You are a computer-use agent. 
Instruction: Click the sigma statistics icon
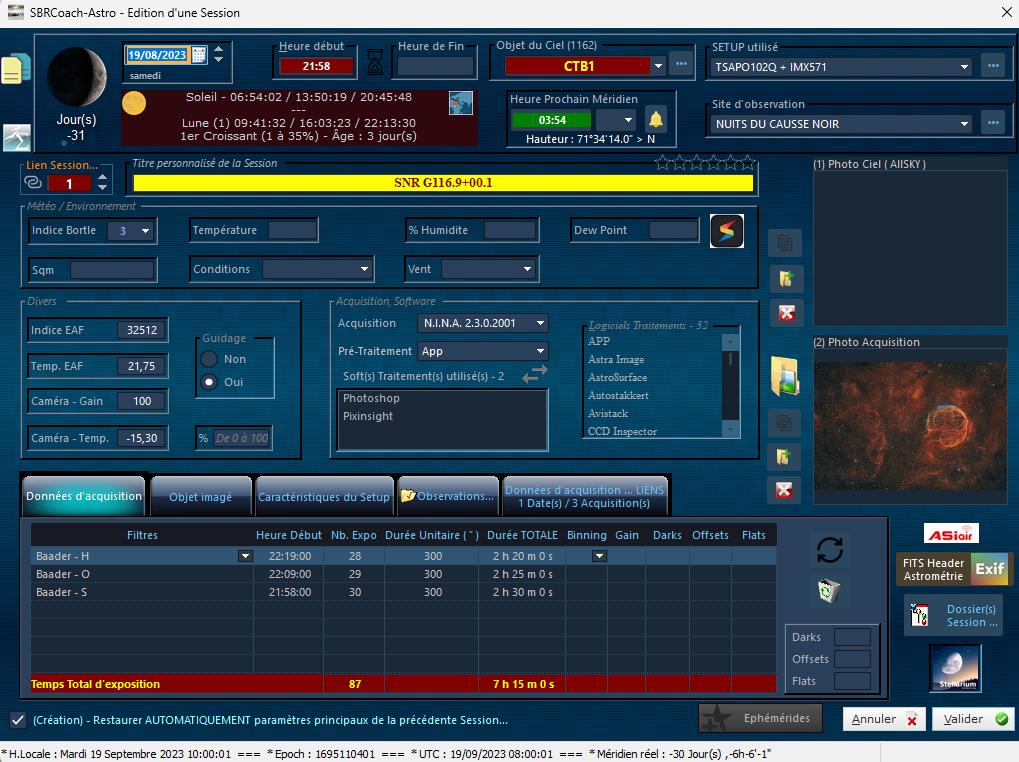tap(16, 137)
